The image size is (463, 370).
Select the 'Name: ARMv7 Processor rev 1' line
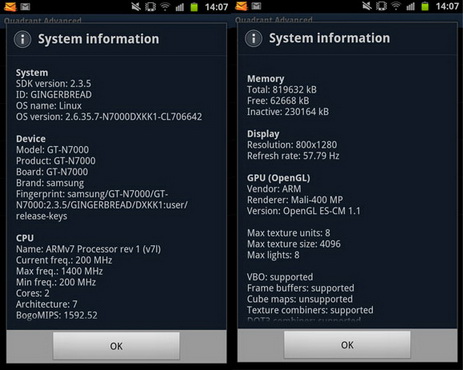point(88,249)
